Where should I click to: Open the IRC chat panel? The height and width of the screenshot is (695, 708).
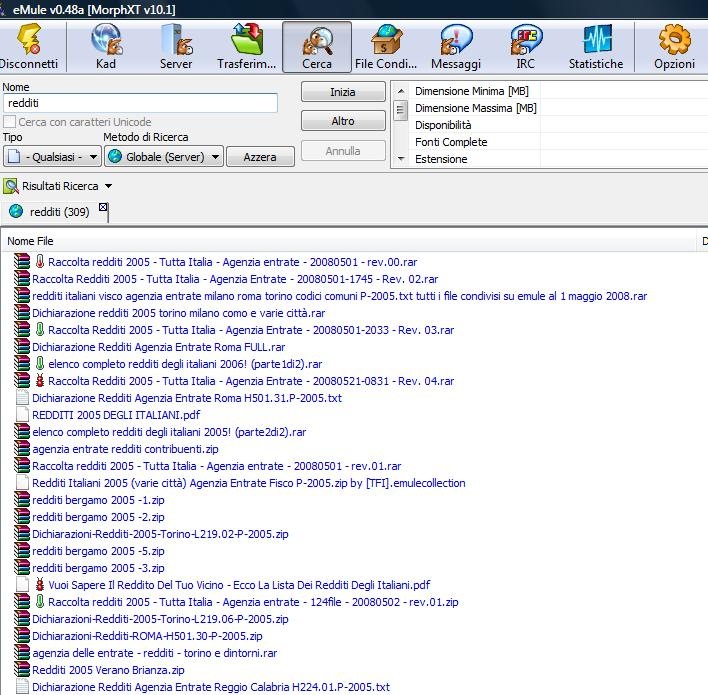tap(526, 47)
